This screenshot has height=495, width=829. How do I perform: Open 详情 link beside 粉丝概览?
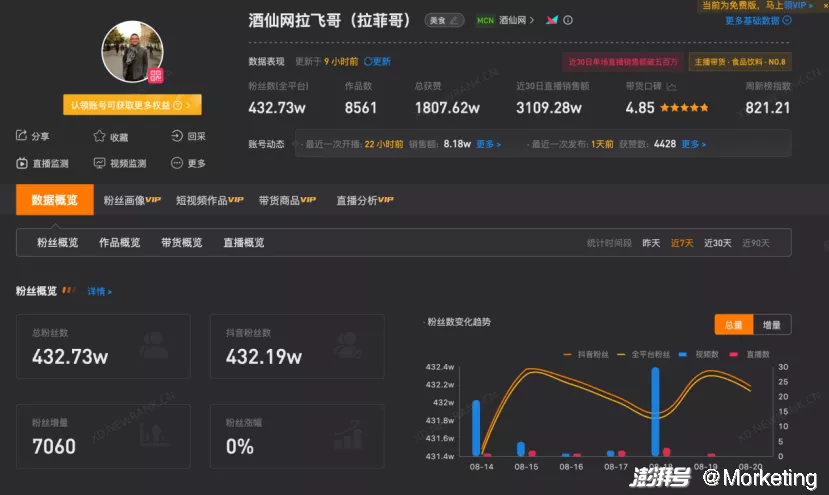100,292
